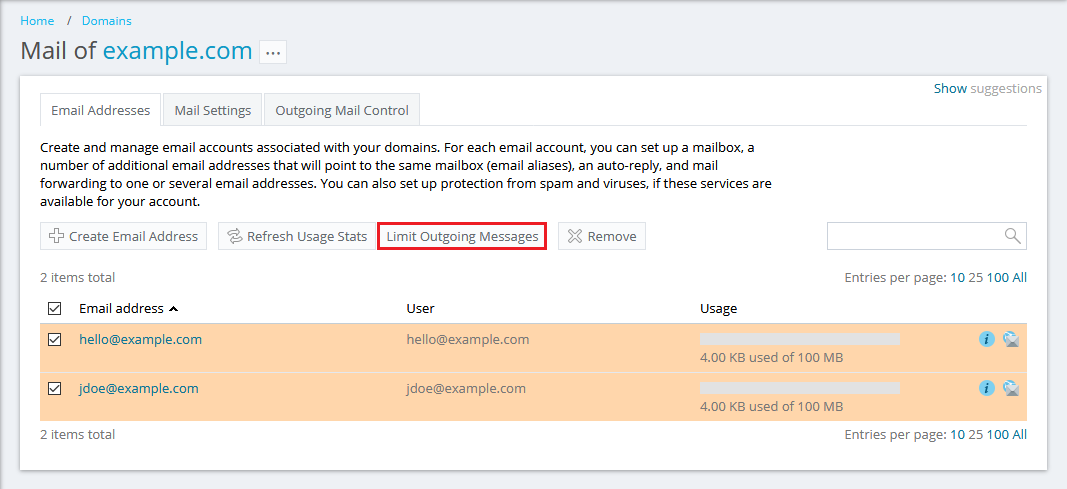Viewport: 1067px width, 489px height.
Task: Show suggestions panel
Action: (950, 88)
